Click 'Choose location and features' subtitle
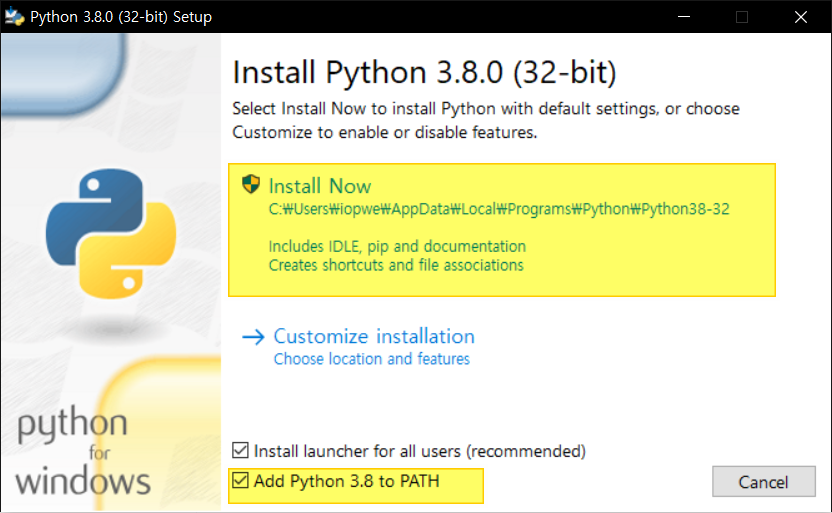 pyautogui.click(x=371, y=359)
